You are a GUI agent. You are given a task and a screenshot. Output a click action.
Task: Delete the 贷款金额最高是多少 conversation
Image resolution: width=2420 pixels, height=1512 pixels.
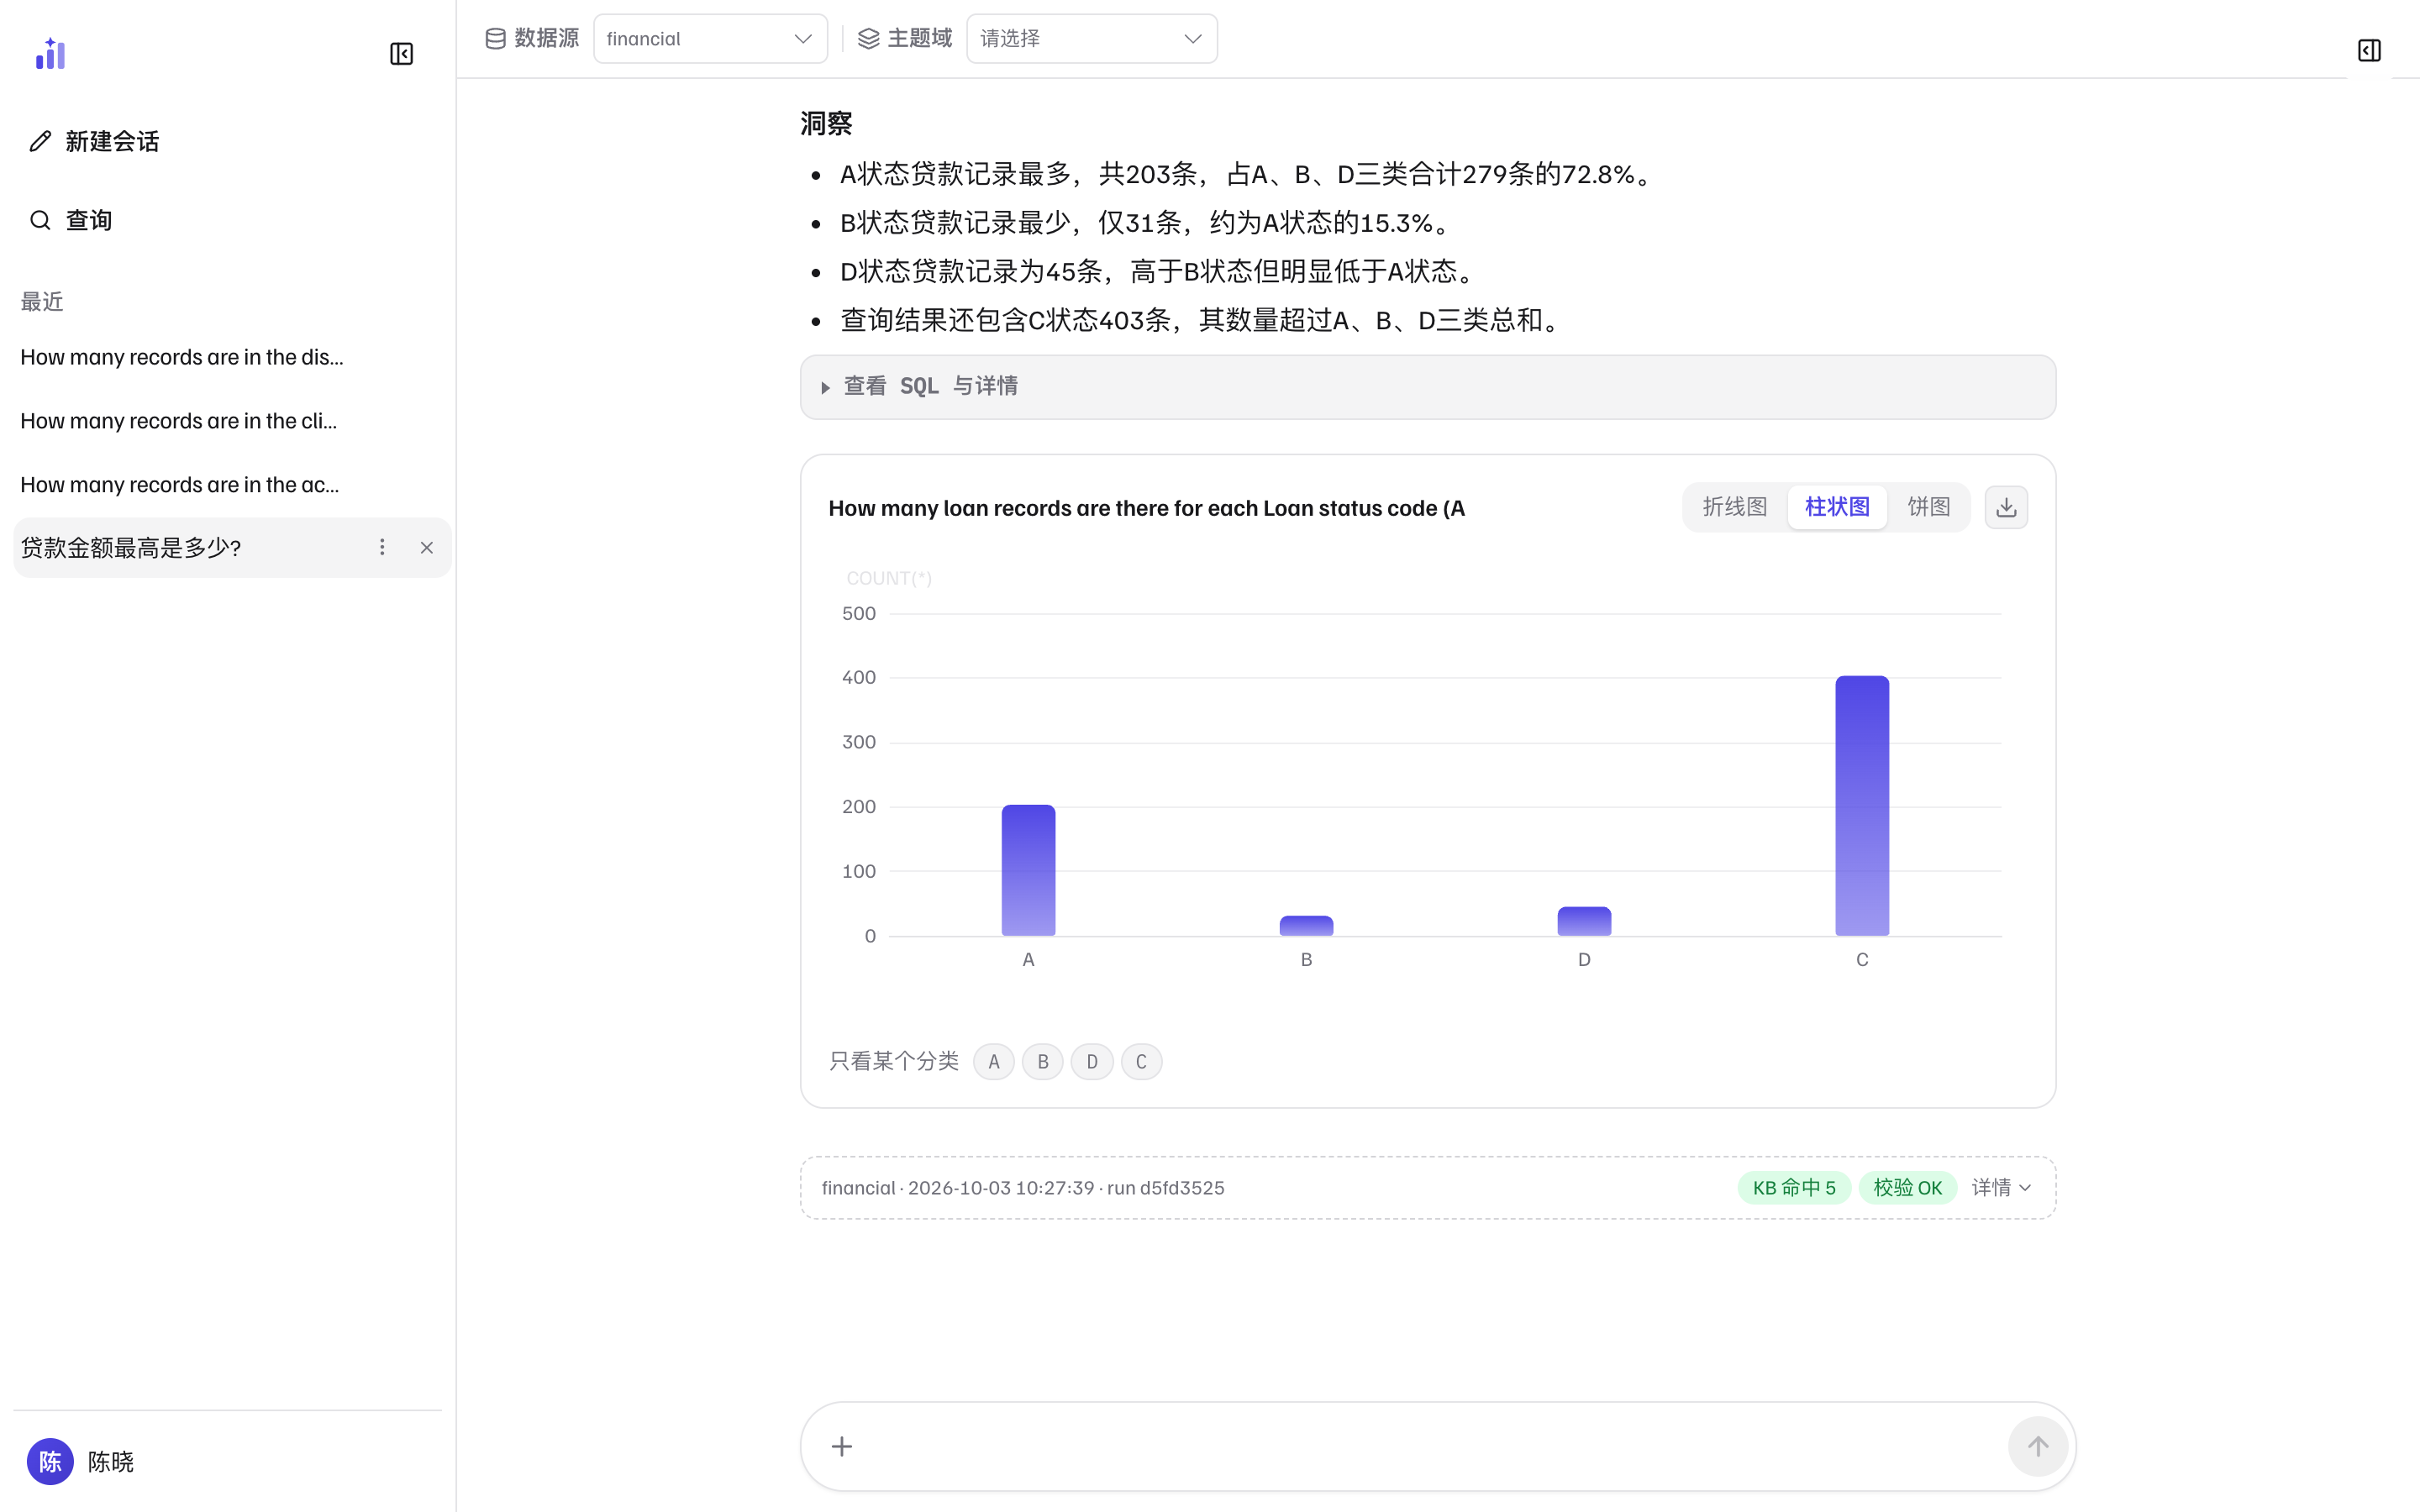[427, 547]
